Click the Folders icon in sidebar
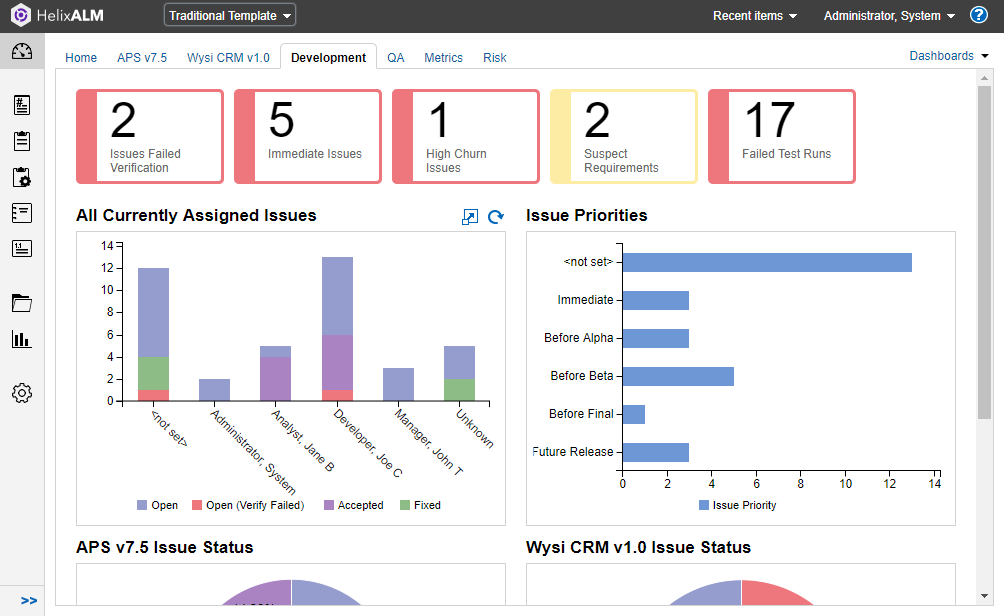 (22, 303)
